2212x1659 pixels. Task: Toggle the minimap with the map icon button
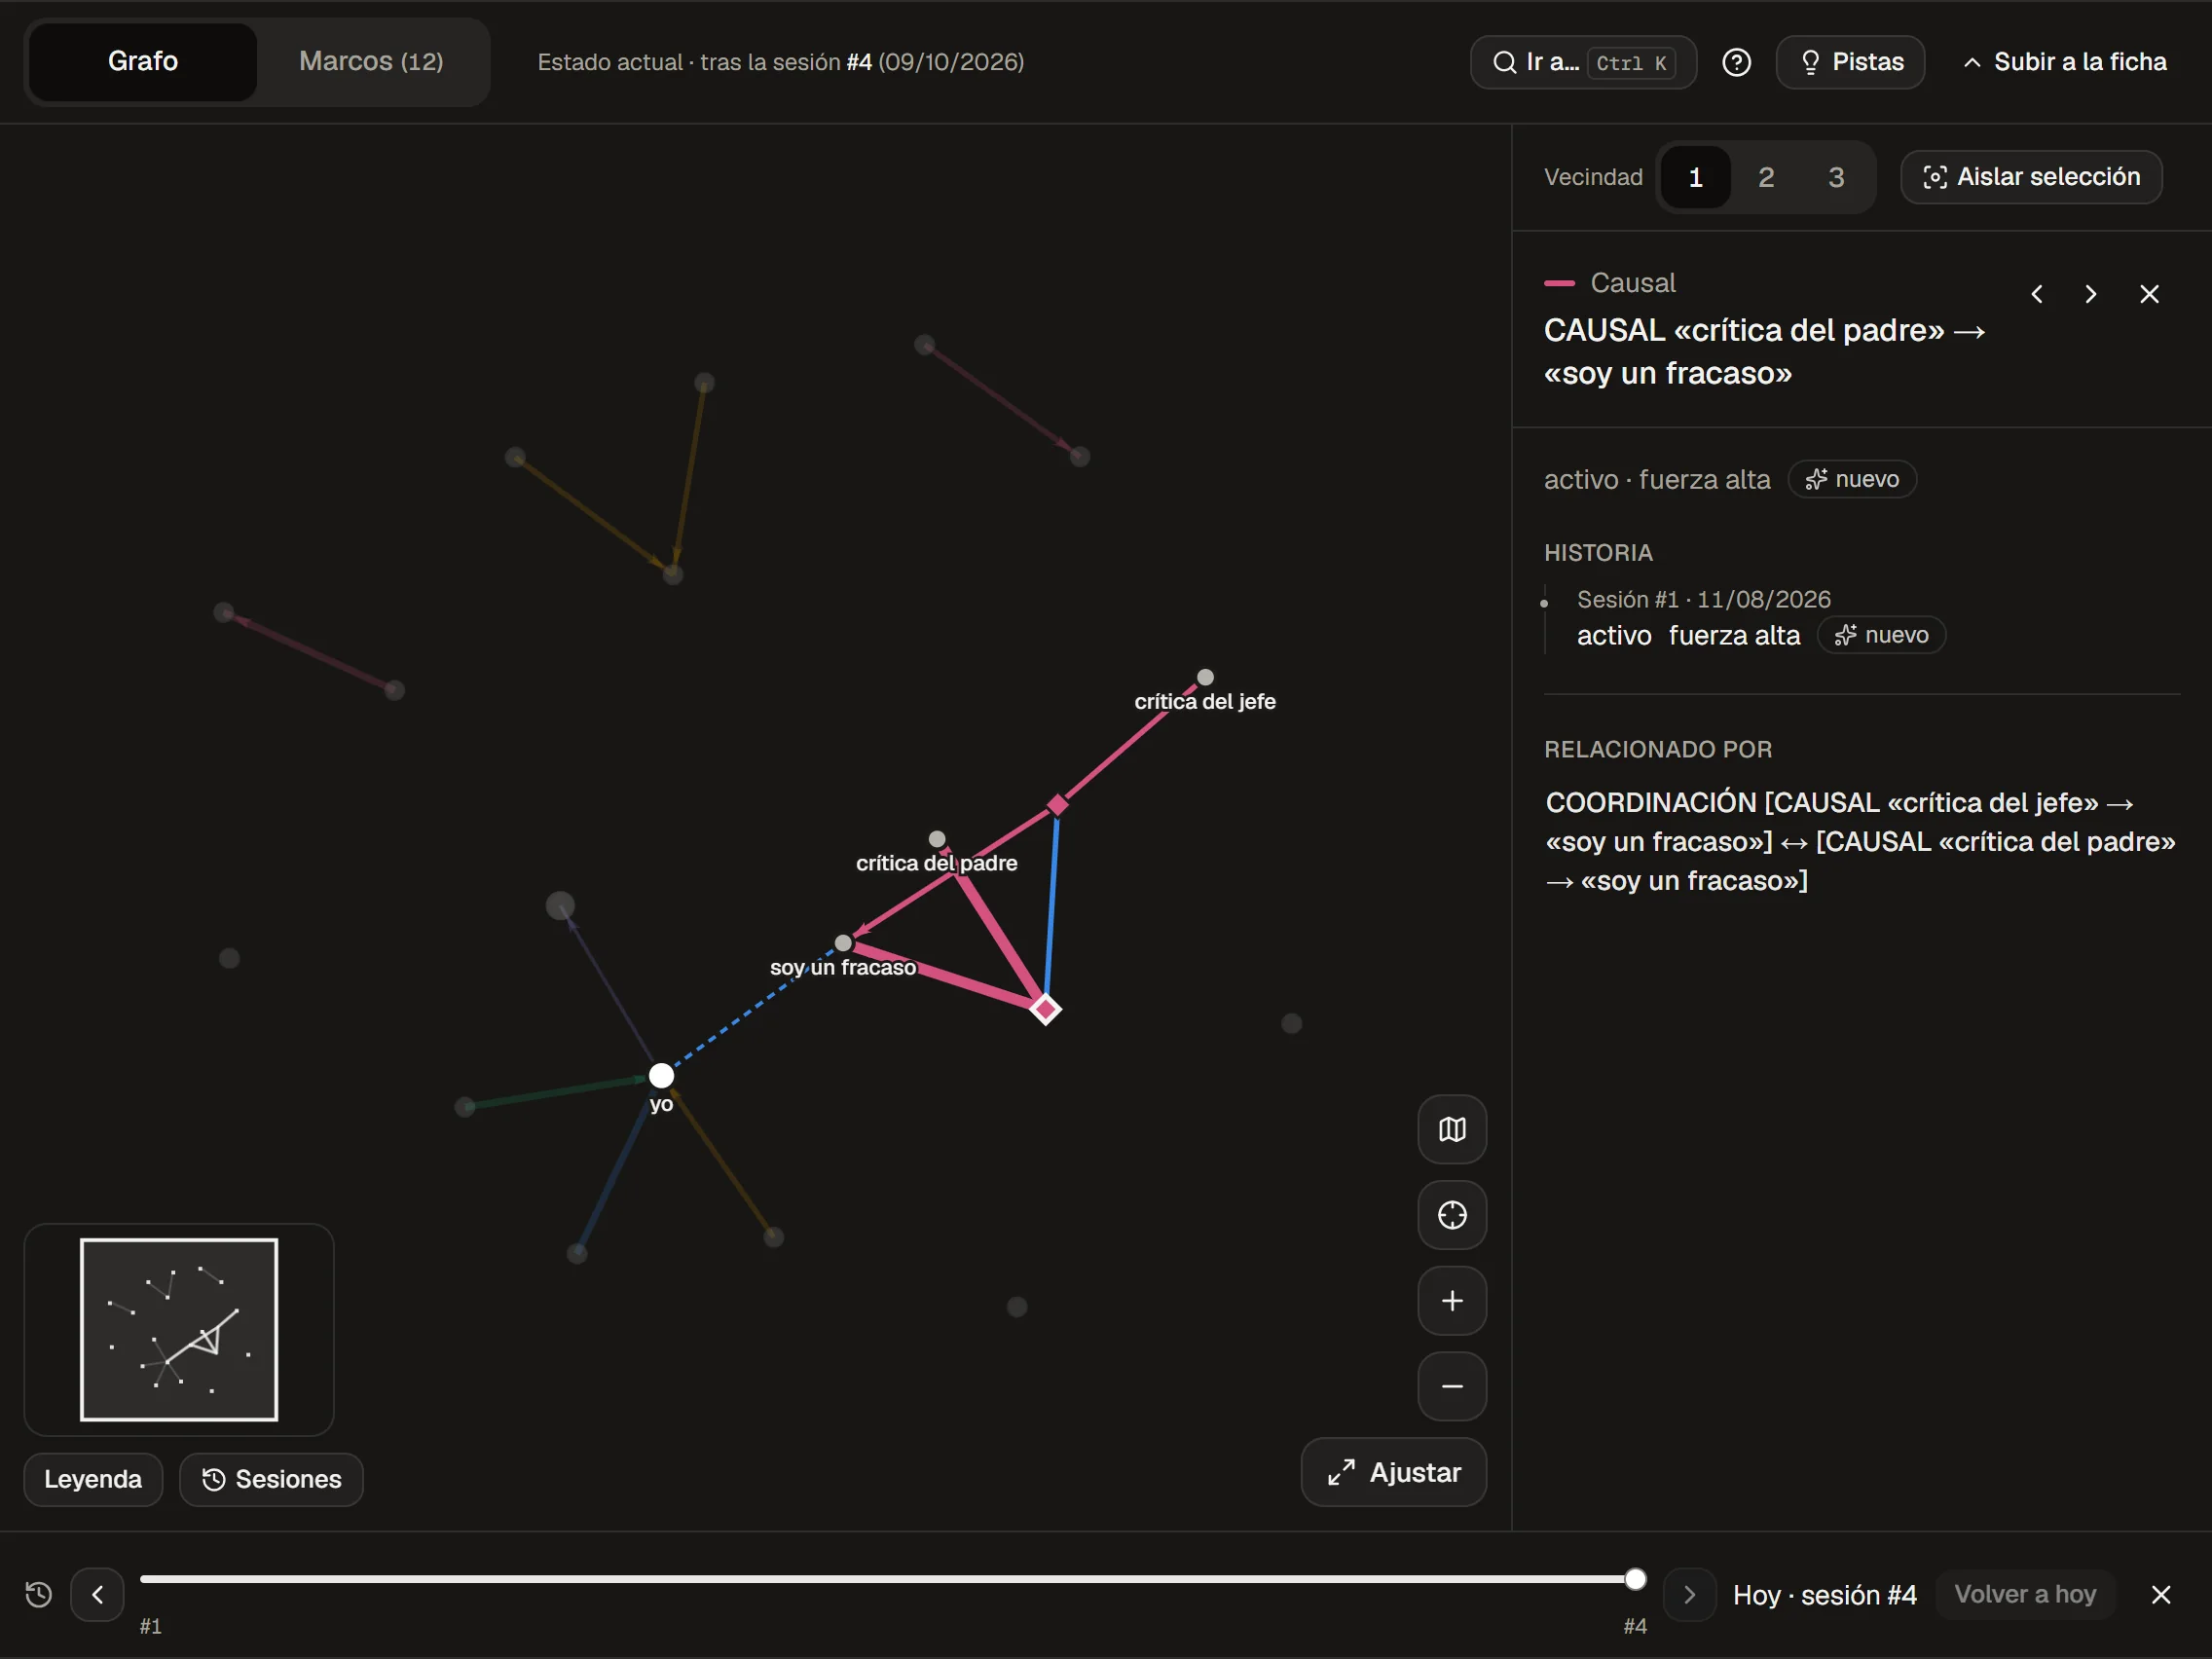tap(1452, 1129)
